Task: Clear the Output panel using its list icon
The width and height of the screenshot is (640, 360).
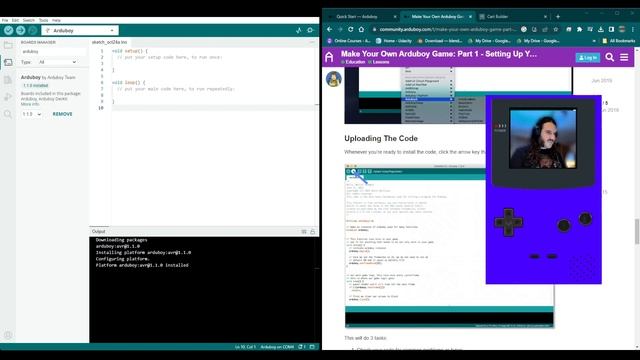Action: pyautogui.click(x=304, y=231)
